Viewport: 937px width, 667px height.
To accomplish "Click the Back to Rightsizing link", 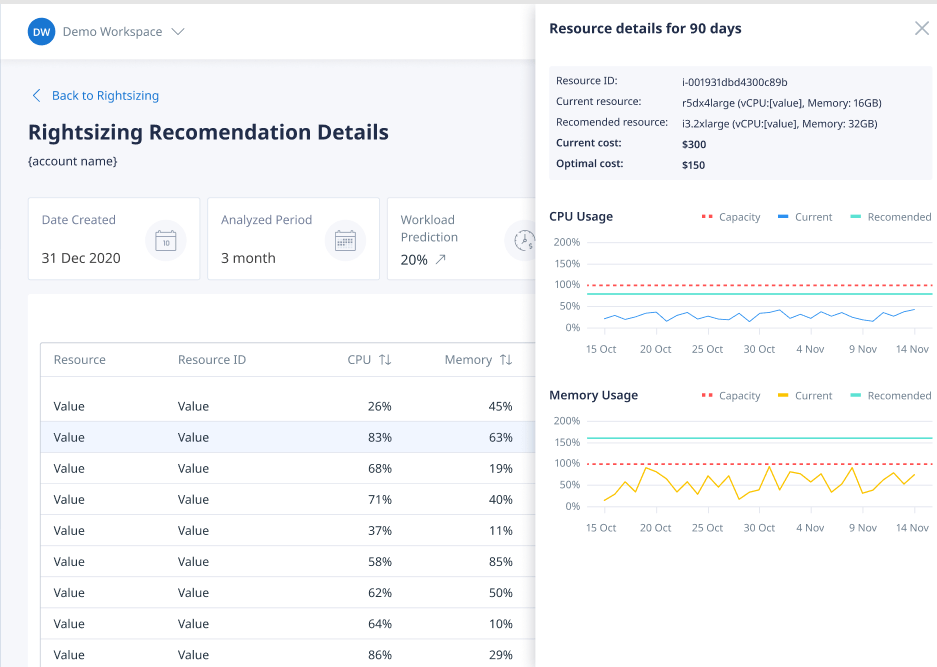I will pyautogui.click(x=105, y=96).
